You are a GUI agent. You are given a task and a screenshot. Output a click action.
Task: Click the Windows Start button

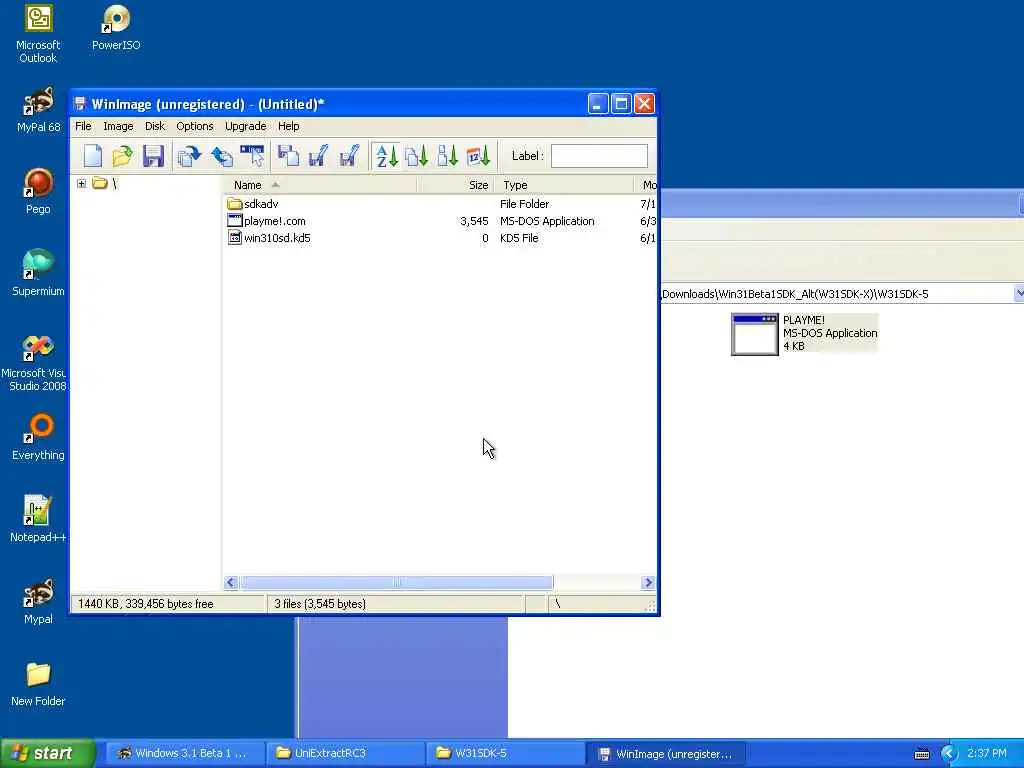pos(48,753)
